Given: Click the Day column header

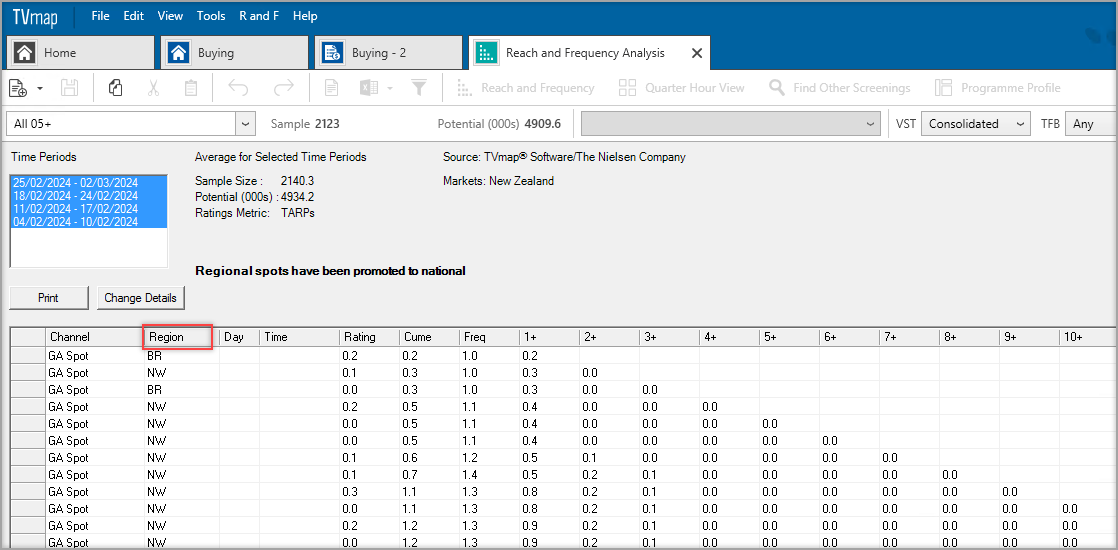Looking at the screenshot, I should point(239,337).
